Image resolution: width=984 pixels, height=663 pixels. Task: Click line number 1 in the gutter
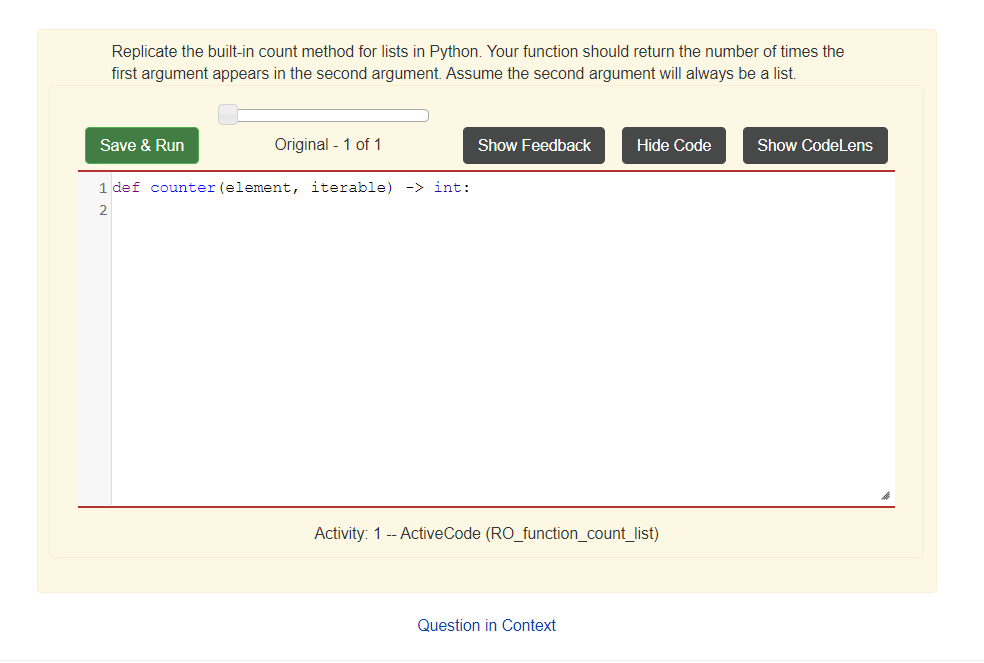click(102, 187)
